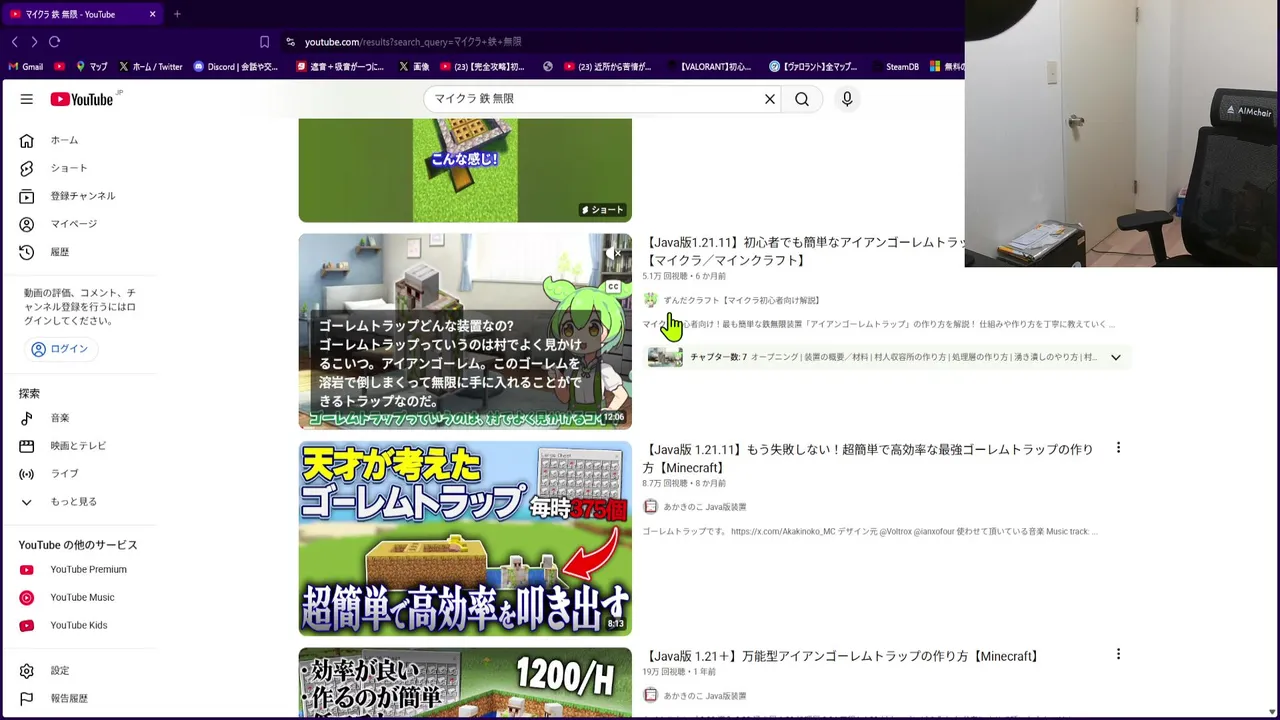1280x720 pixels.
Task: Open the SteamDB bookmark
Action: [x=894, y=67]
